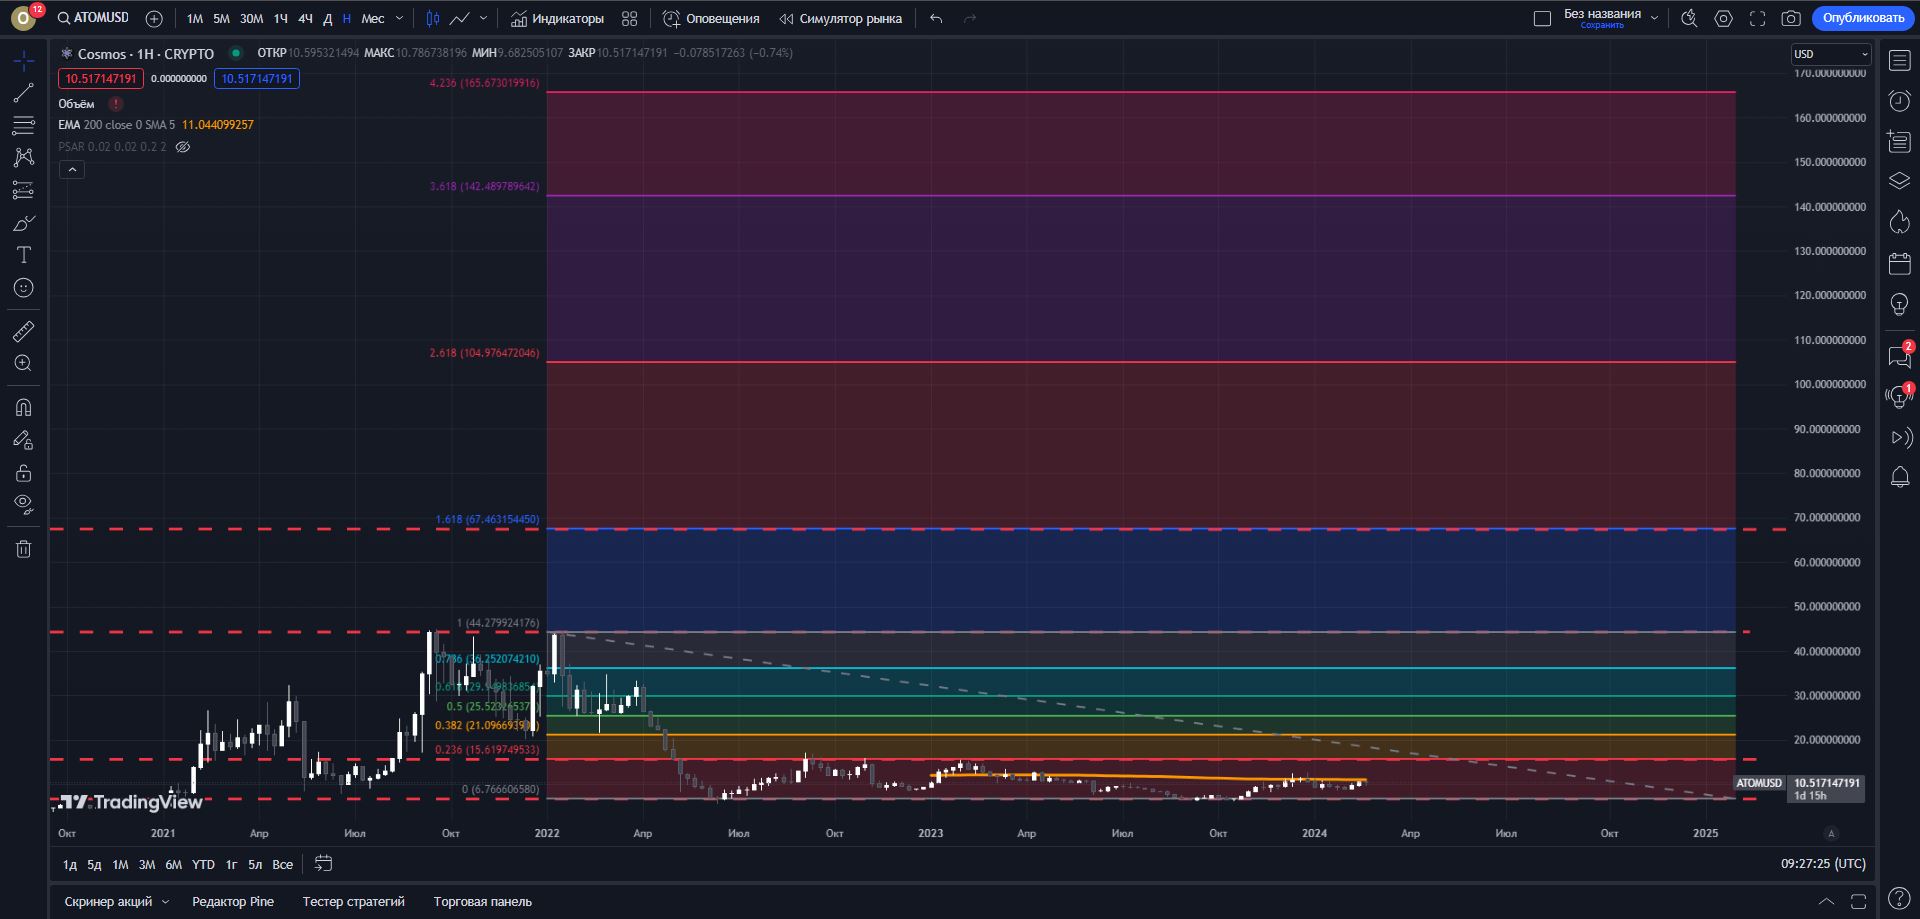
Task: Toggle stay in drawing mode
Action: (x=23, y=440)
